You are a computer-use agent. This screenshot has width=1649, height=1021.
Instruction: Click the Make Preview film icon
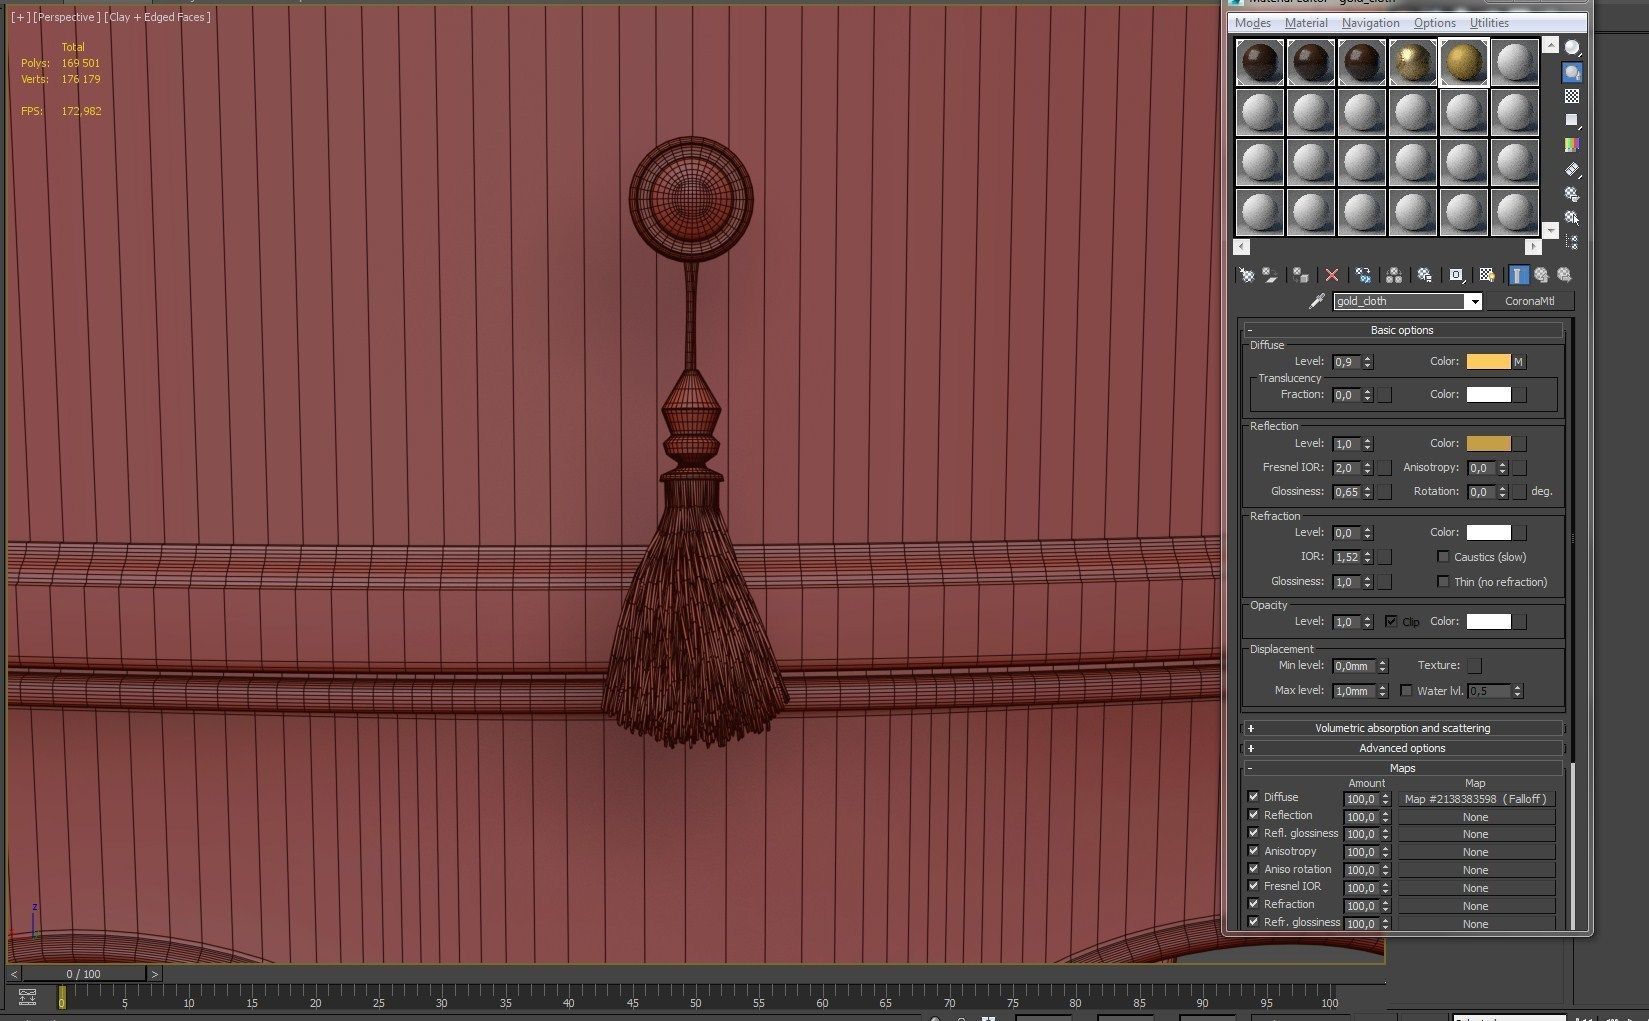coord(1573,169)
